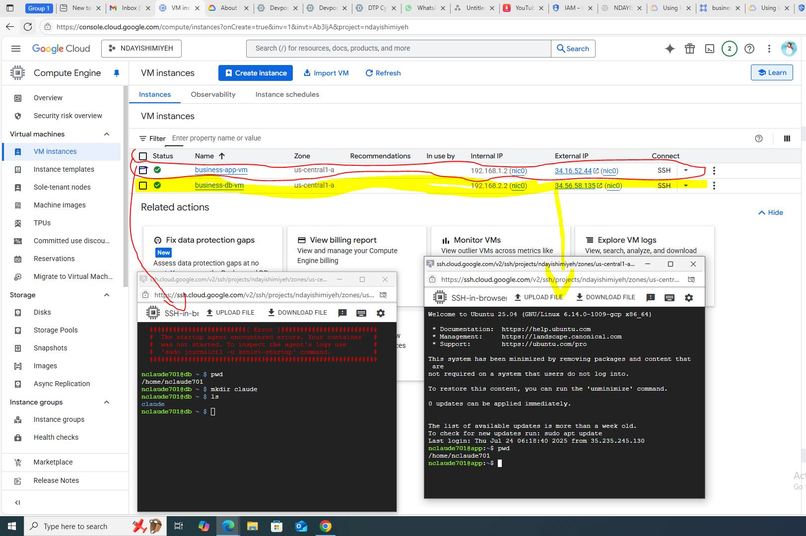Open keyboard icon in right SSH window
This screenshot has width=806, height=536.
(669, 298)
